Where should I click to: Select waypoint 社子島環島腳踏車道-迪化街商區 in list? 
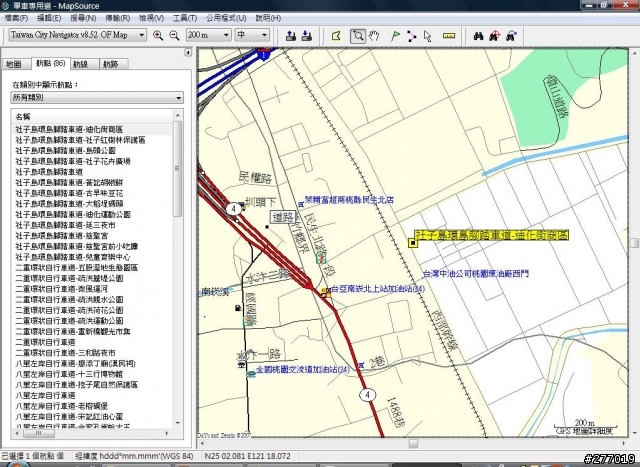92,129
